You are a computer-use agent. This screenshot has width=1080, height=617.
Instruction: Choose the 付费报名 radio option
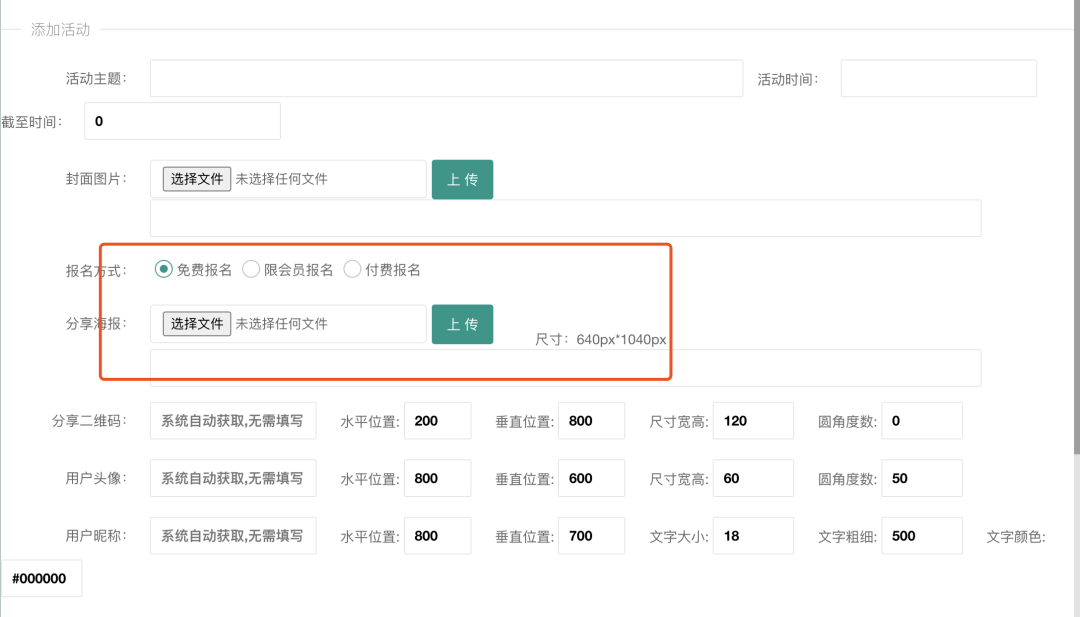click(x=352, y=269)
